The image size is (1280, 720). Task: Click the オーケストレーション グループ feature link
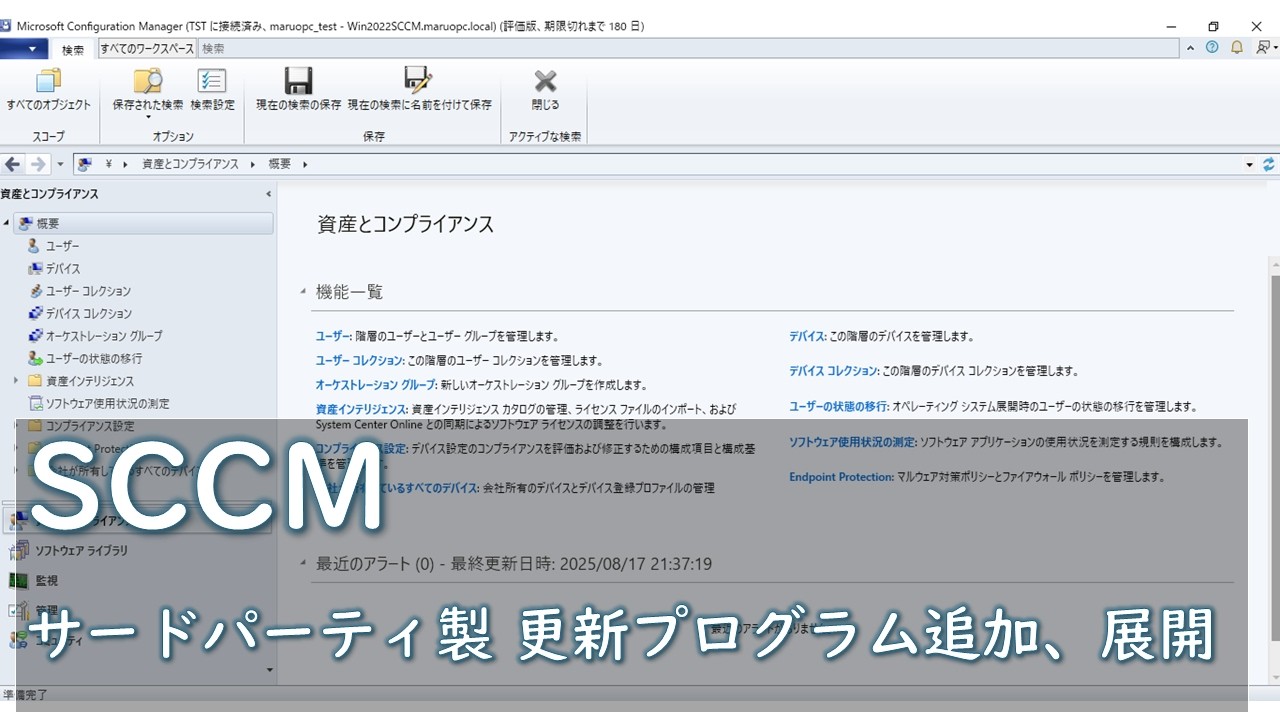(x=375, y=385)
